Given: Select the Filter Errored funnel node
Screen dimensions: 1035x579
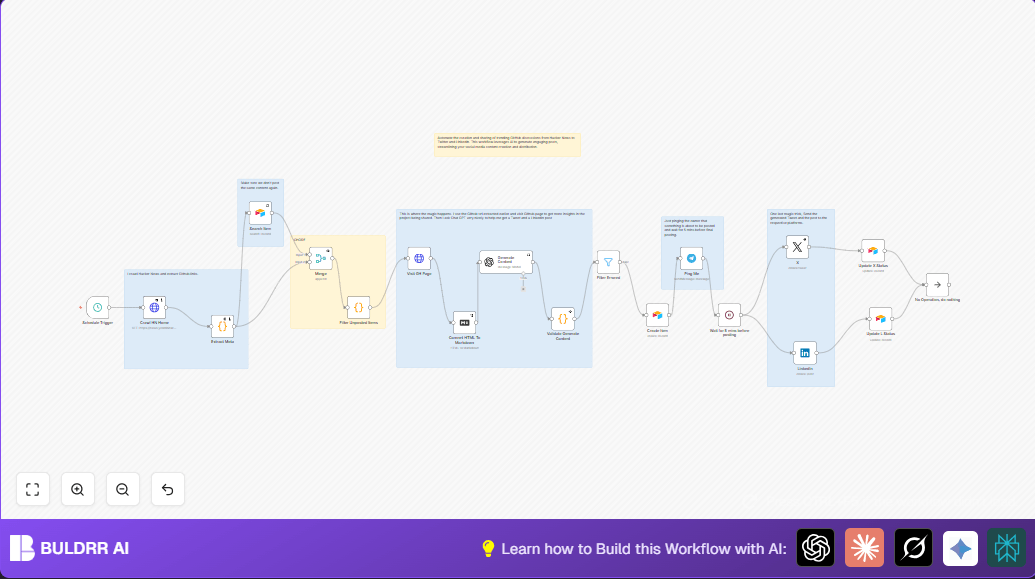Looking at the screenshot, I should [x=608, y=262].
